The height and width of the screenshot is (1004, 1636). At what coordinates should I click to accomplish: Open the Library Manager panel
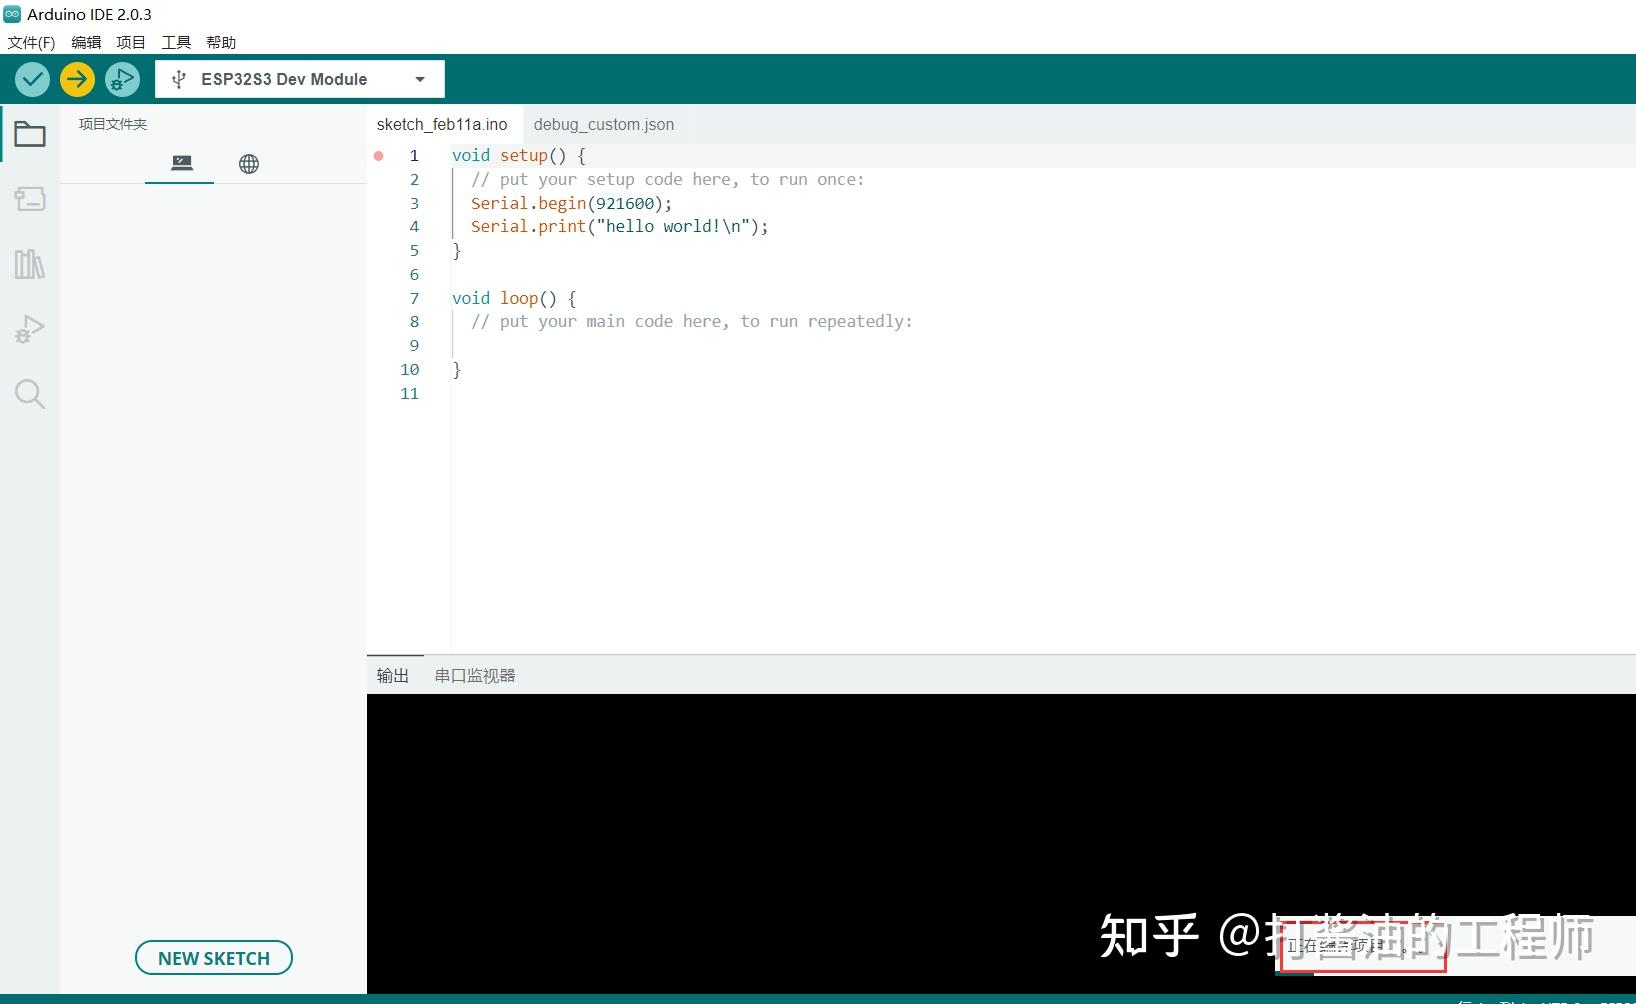click(x=29, y=263)
